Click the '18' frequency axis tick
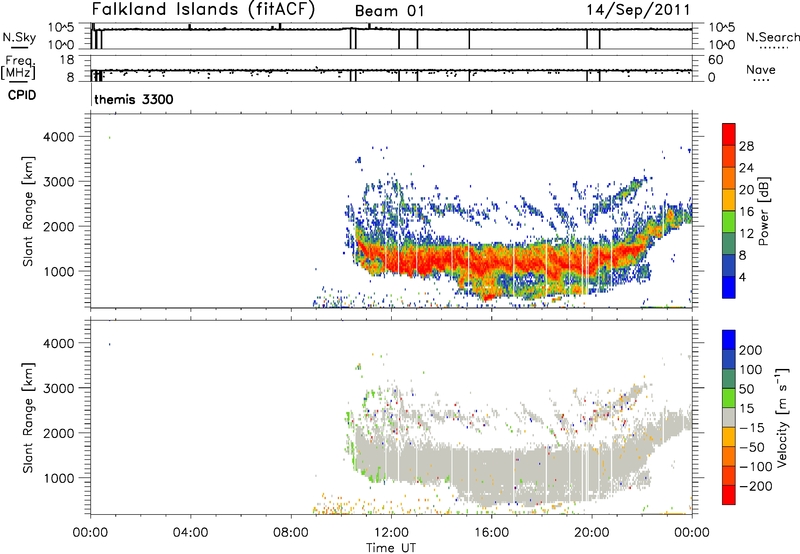Image resolution: width=800 pixels, height=554 pixels. [67, 60]
